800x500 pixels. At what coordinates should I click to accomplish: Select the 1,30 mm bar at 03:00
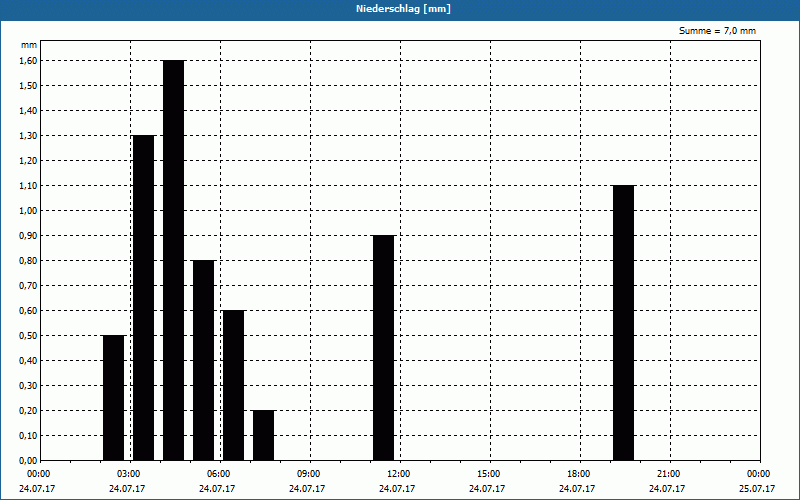143,298
